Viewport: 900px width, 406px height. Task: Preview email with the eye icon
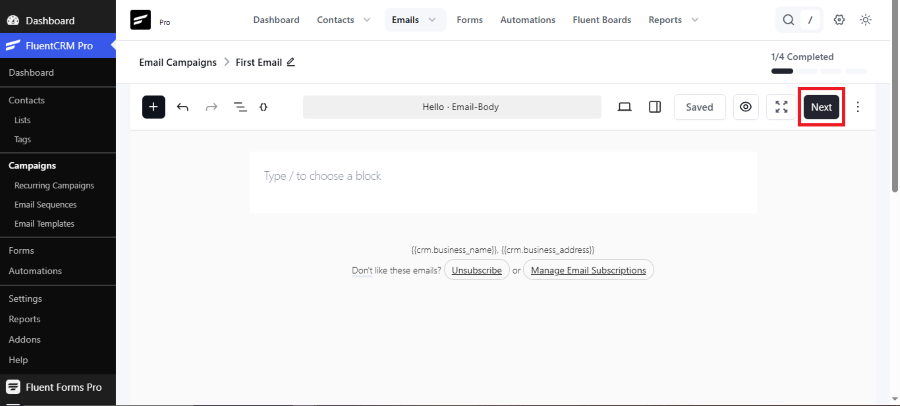(746, 107)
